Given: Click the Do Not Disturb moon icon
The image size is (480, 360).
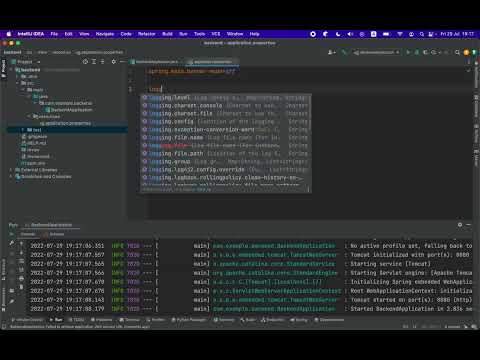Looking at the screenshot, I should pos(338,34).
